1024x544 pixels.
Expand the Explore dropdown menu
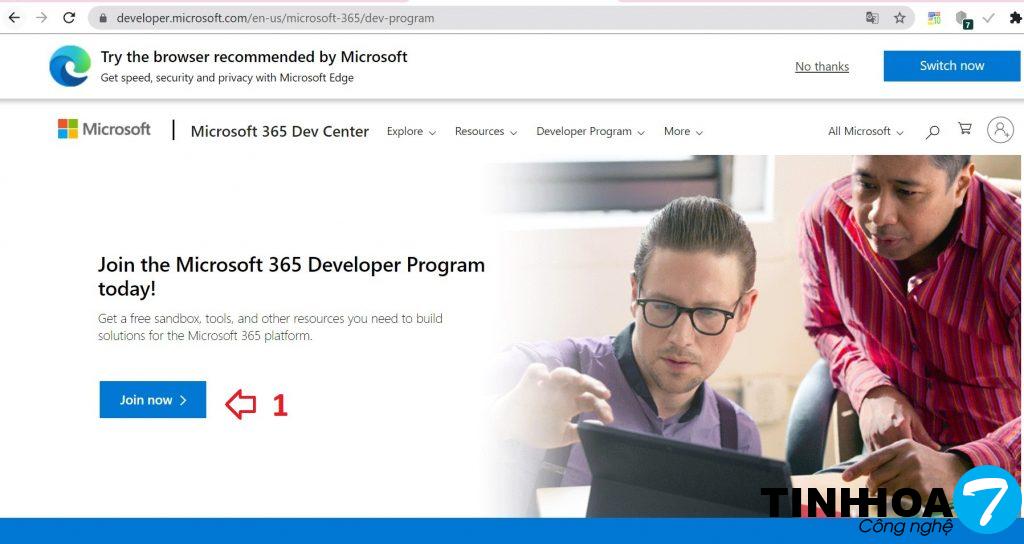coord(411,132)
